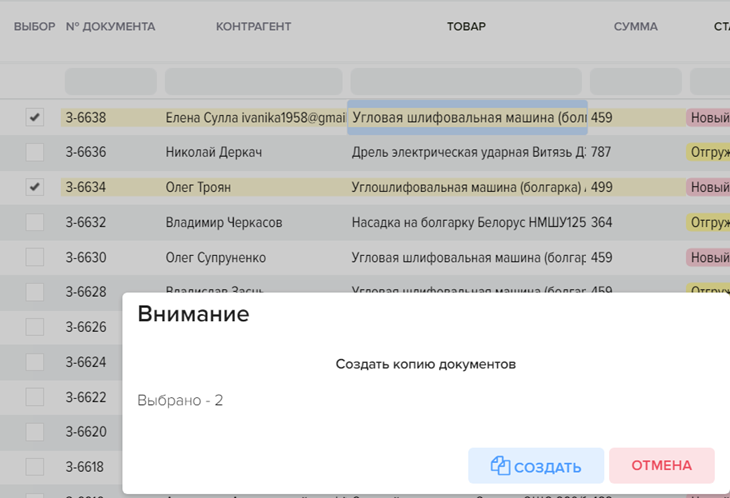Click the Товар column header
The image size is (730, 498).
point(466,27)
